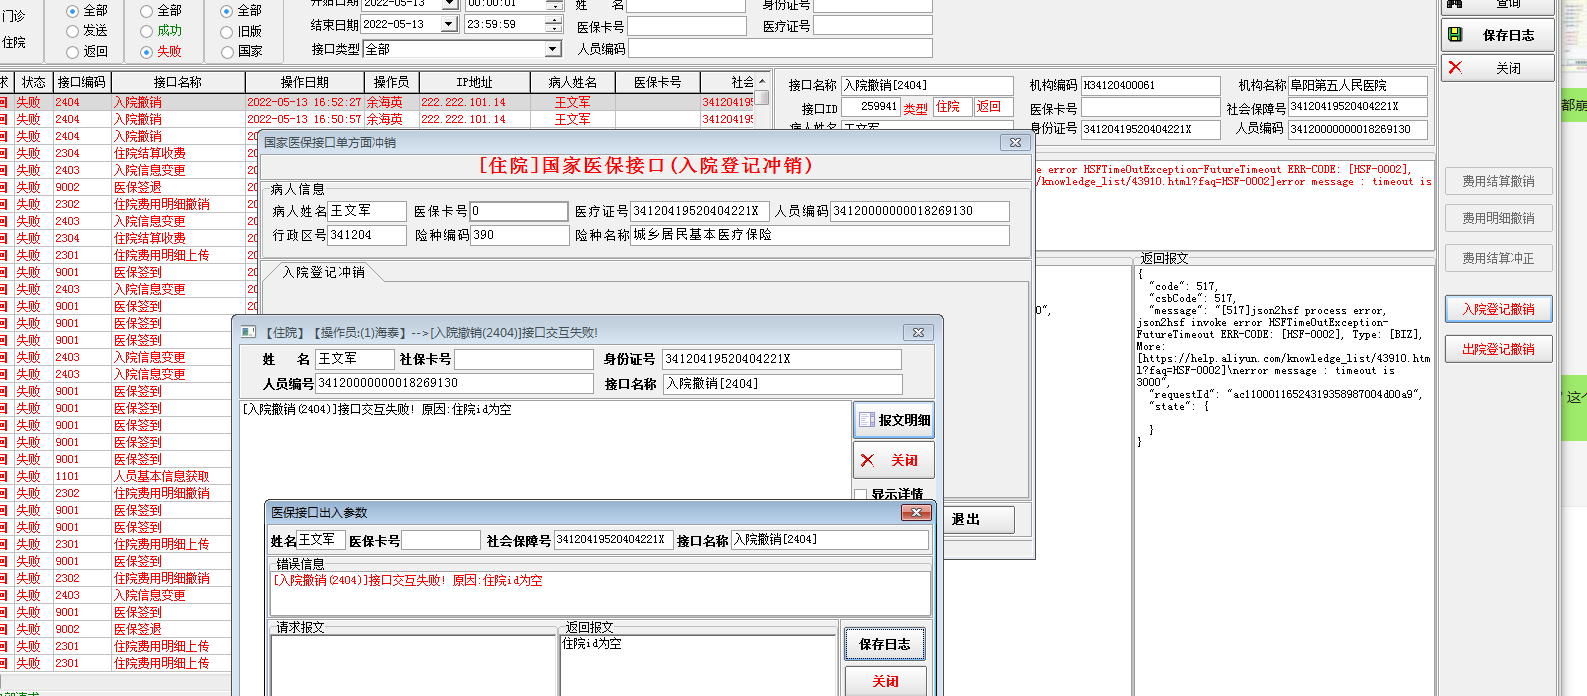The width and height of the screenshot is (1587, 696).
Task: Click 关闭 with red X beside 显示详情
Action: click(894, 460)
